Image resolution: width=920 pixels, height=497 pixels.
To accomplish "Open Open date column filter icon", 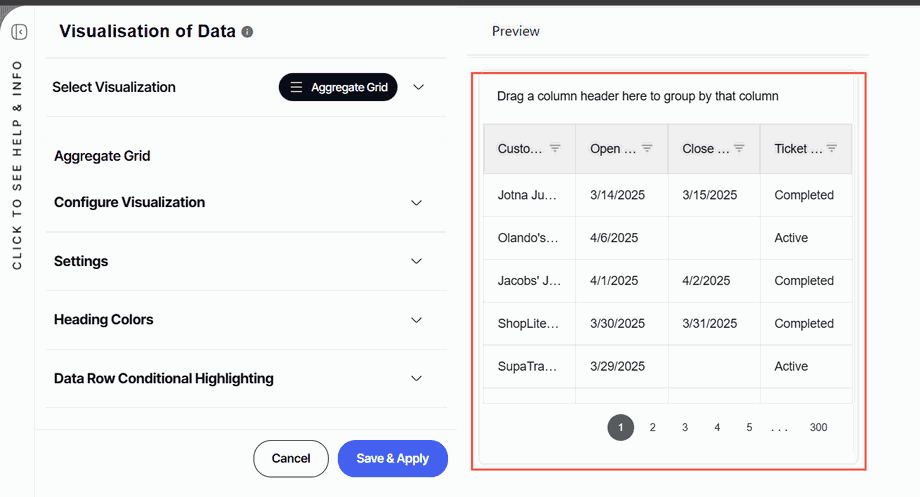I will 647,148.
